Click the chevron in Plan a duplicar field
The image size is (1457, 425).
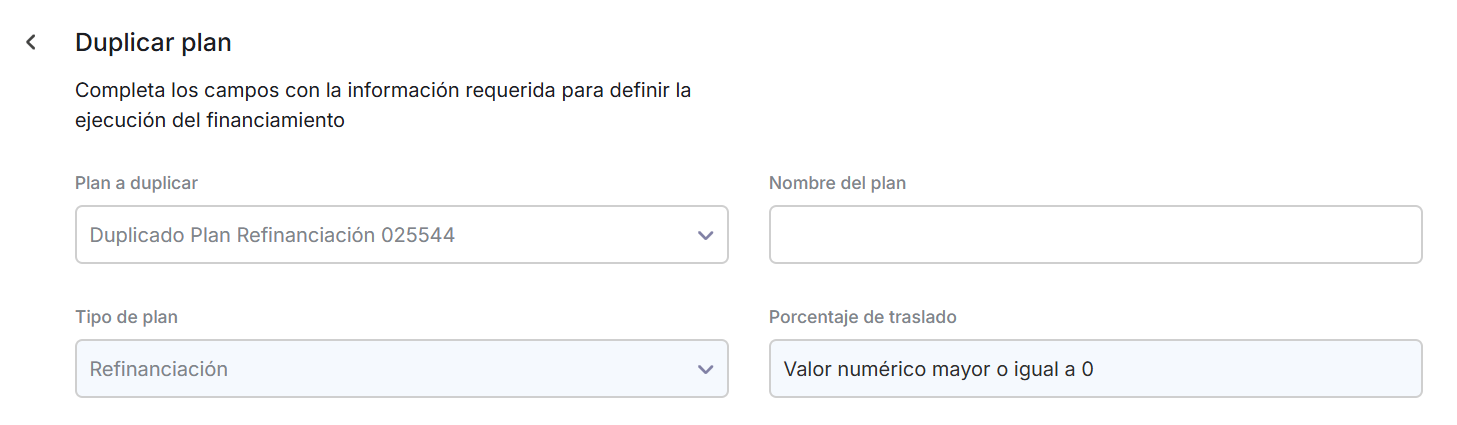[705, 236]
